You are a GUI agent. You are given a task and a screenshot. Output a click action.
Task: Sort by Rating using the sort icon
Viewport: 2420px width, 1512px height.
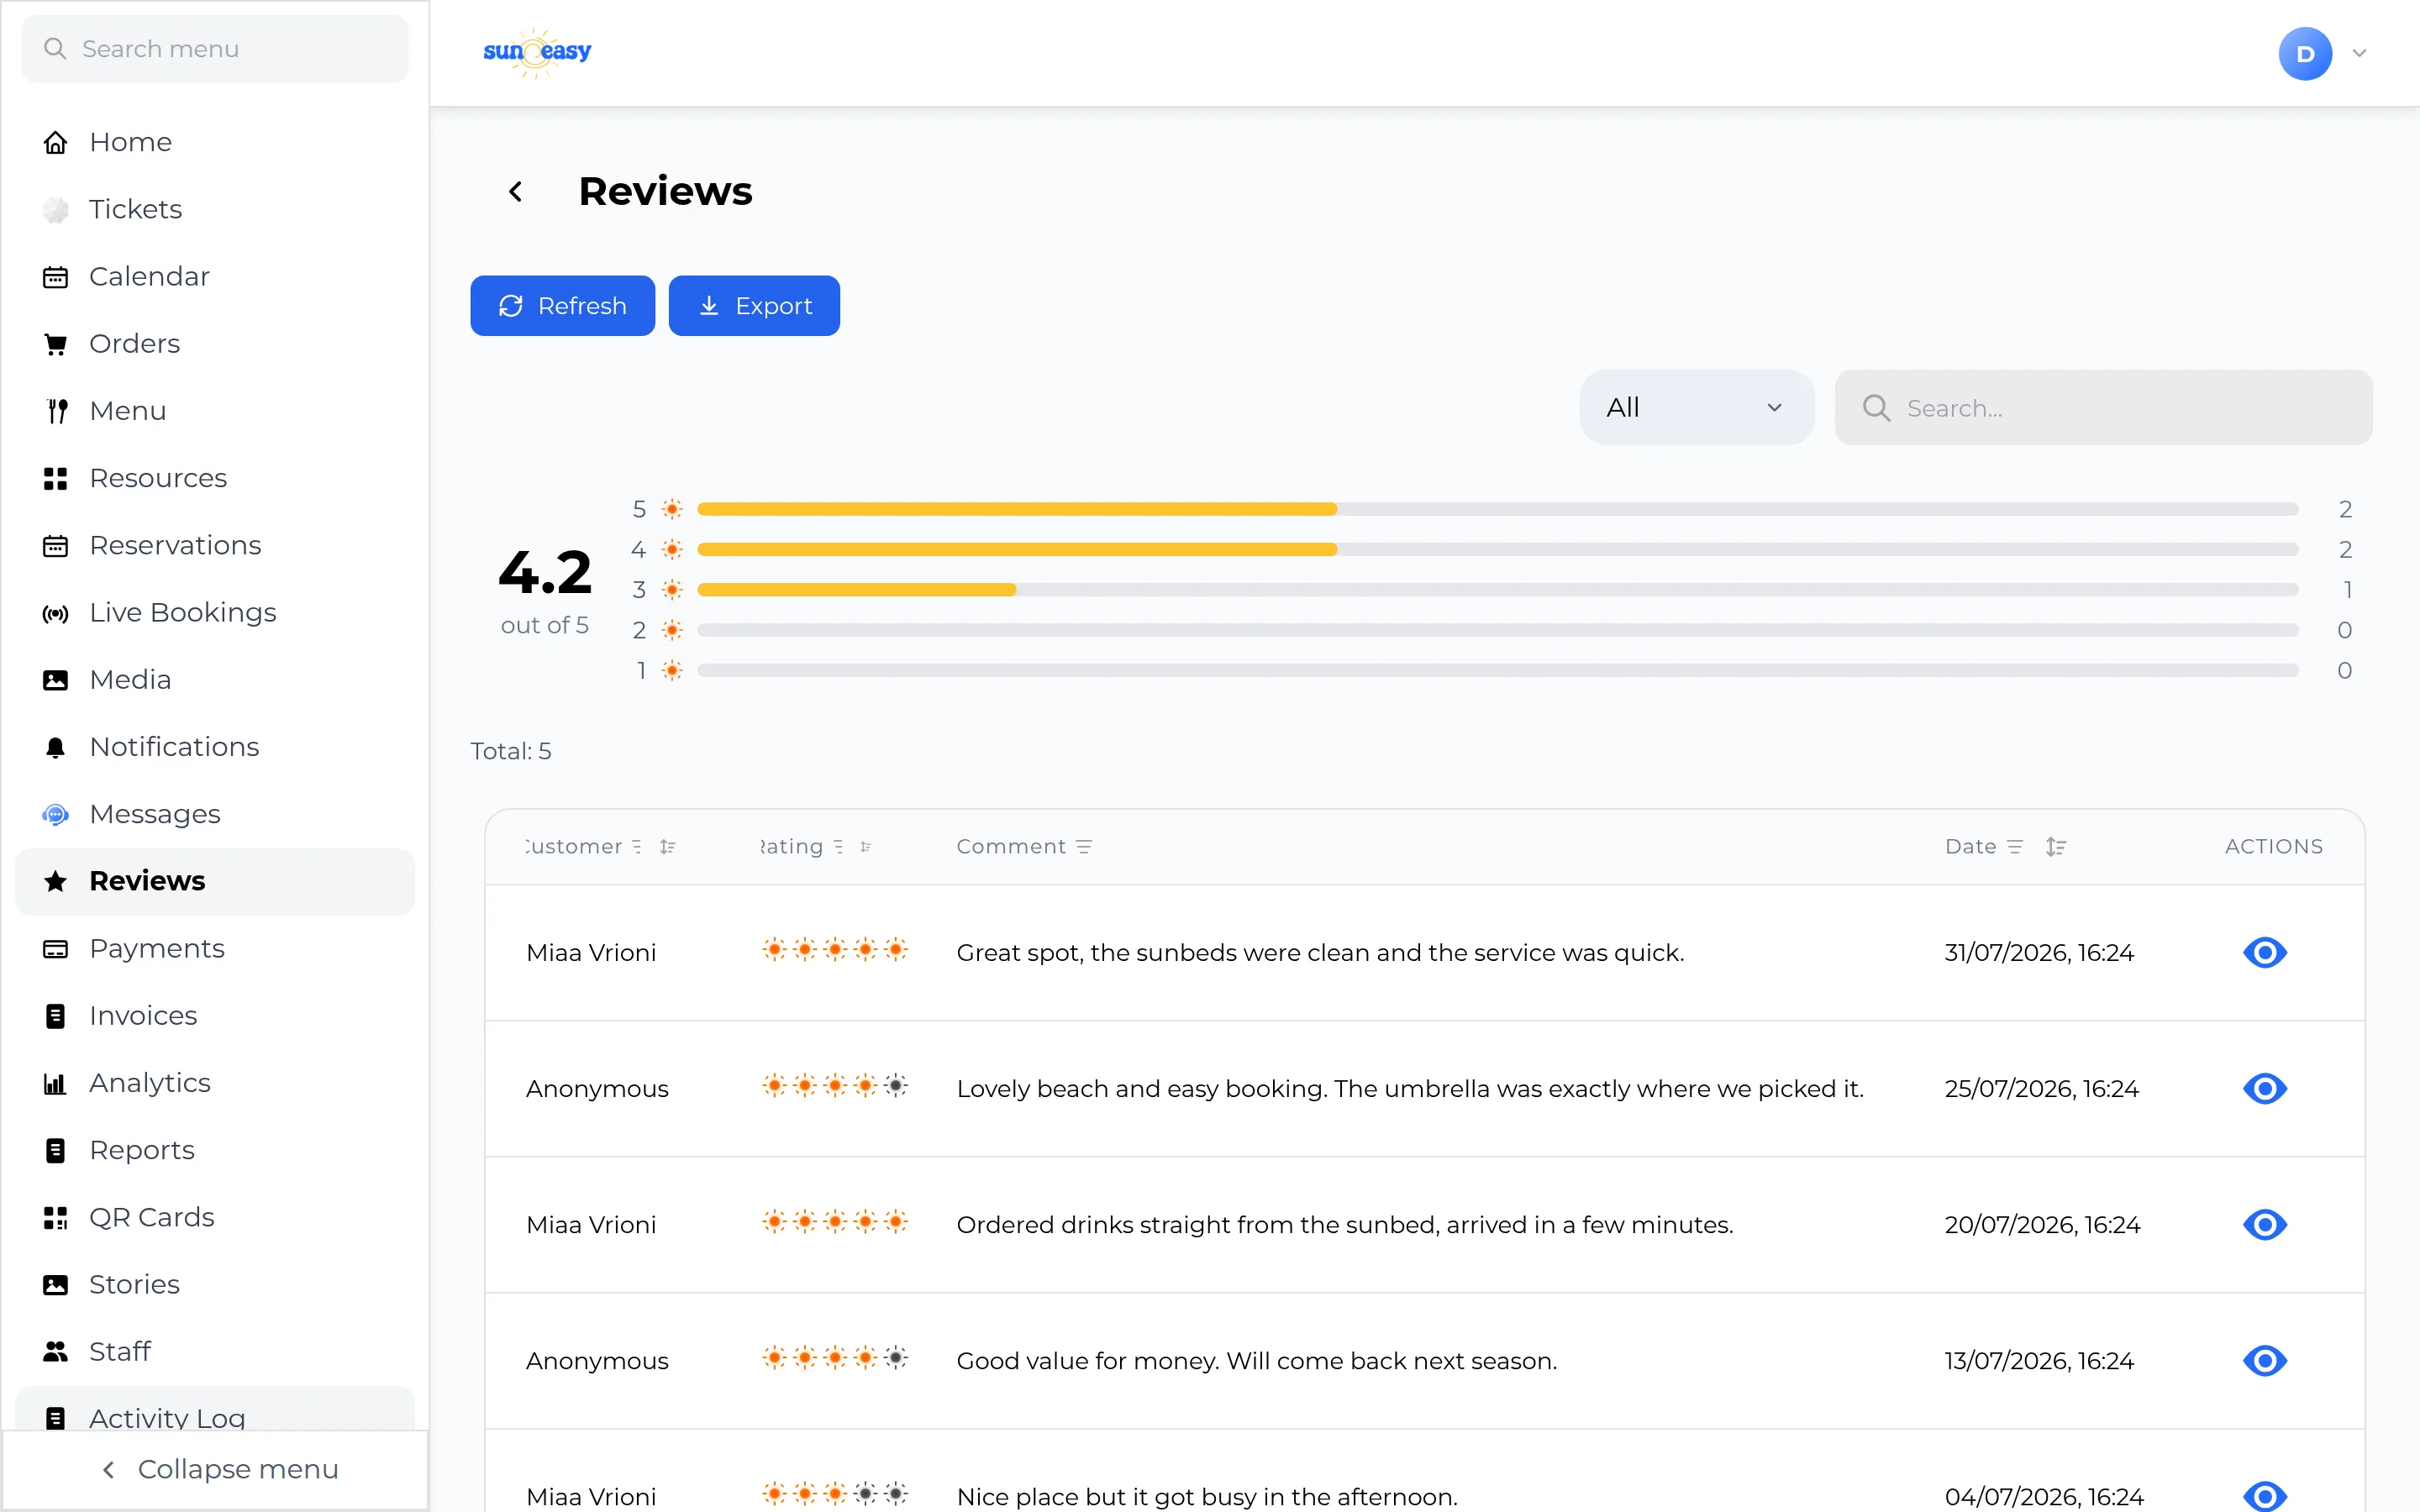pos(866,847)
